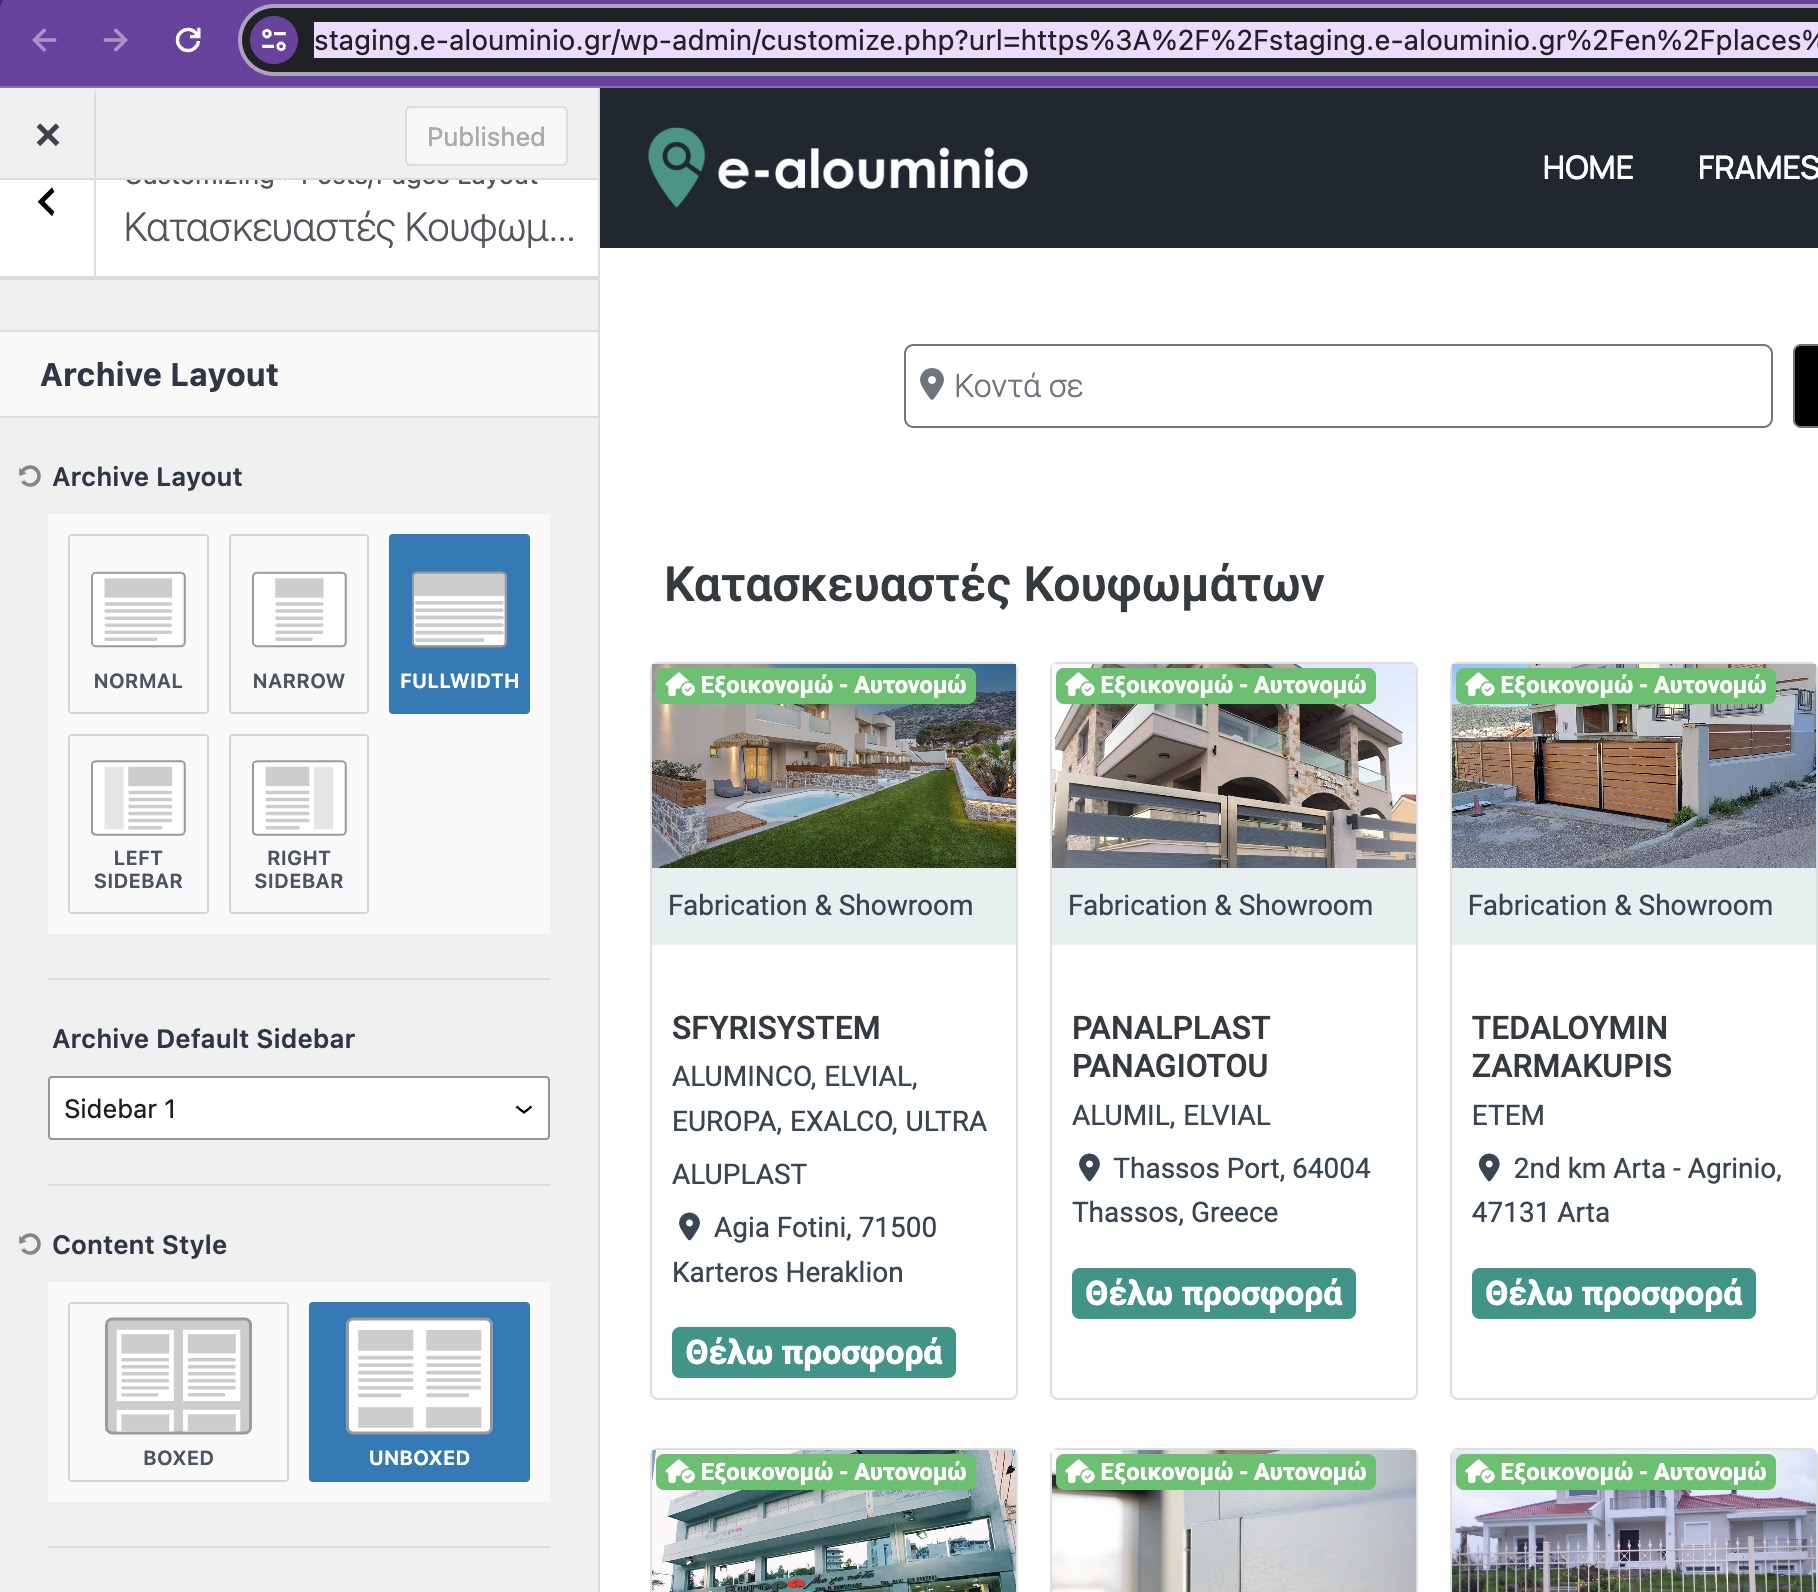1818x1592 pixels.
Task: Reset the Content Style setting
Action: [30, 1244]
